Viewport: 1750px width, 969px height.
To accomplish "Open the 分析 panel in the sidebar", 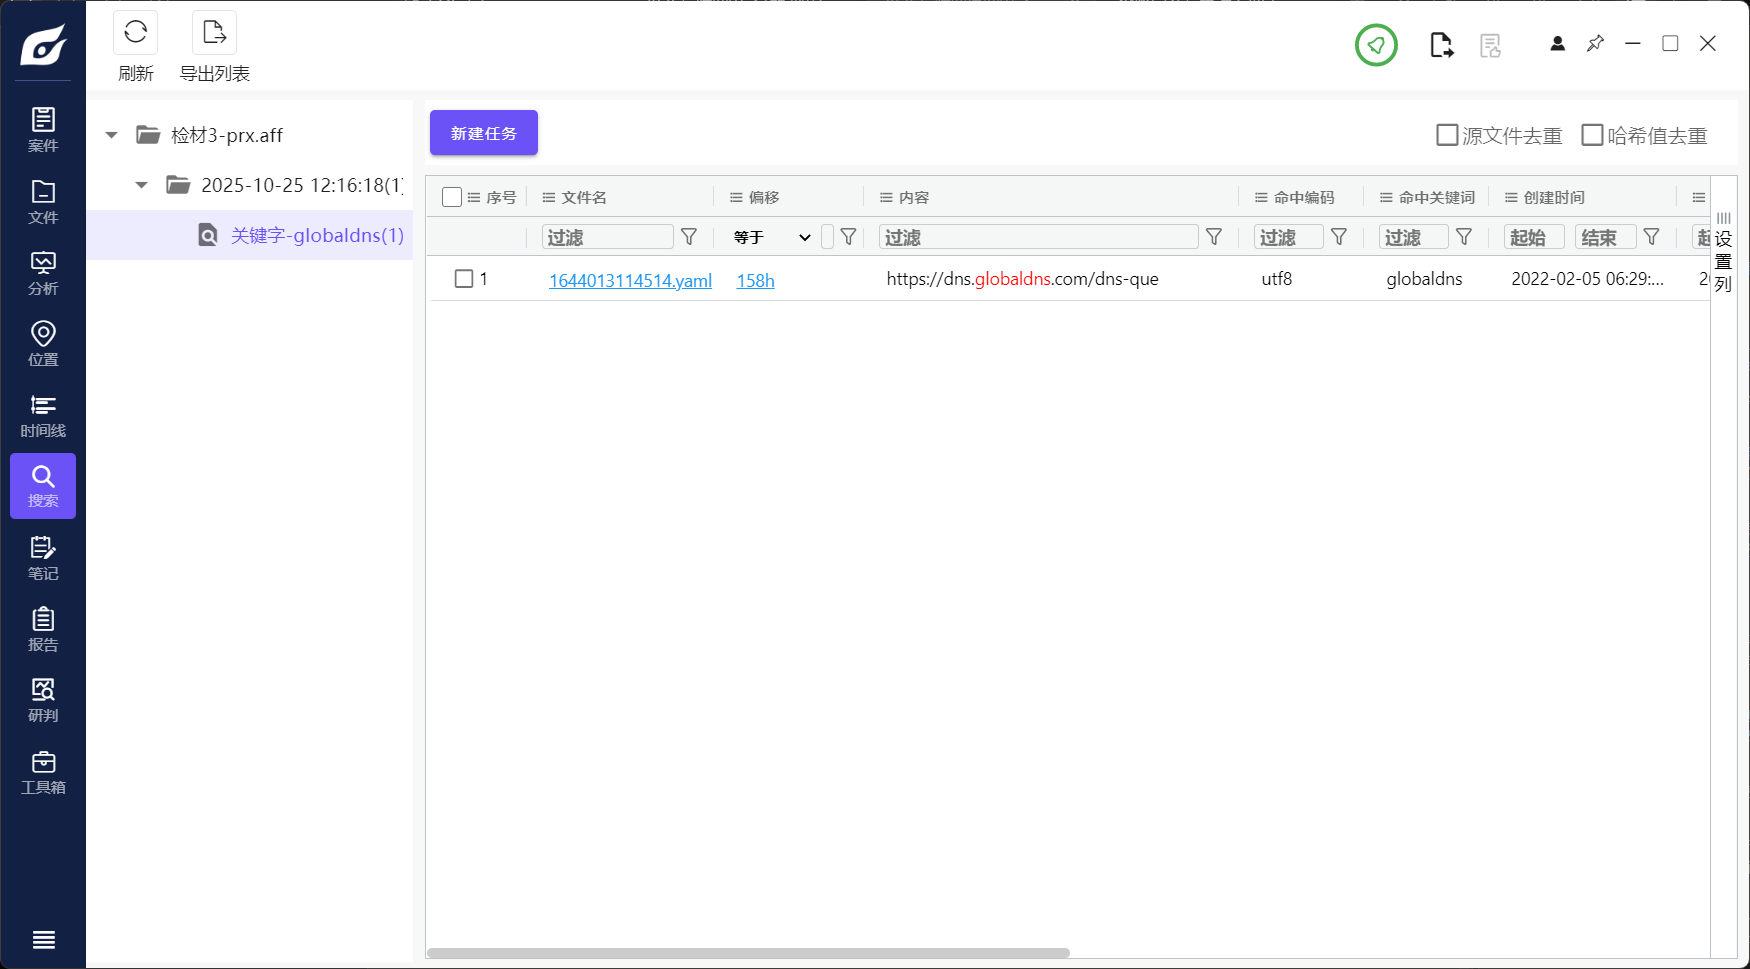I will 42,272.
